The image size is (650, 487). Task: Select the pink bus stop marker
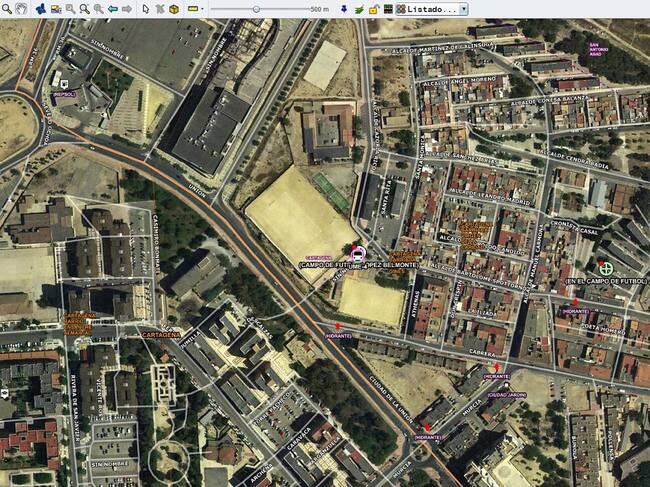357,254
